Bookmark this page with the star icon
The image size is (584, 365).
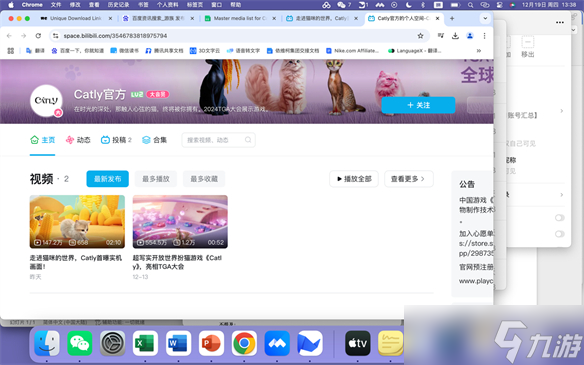[420, 36]
